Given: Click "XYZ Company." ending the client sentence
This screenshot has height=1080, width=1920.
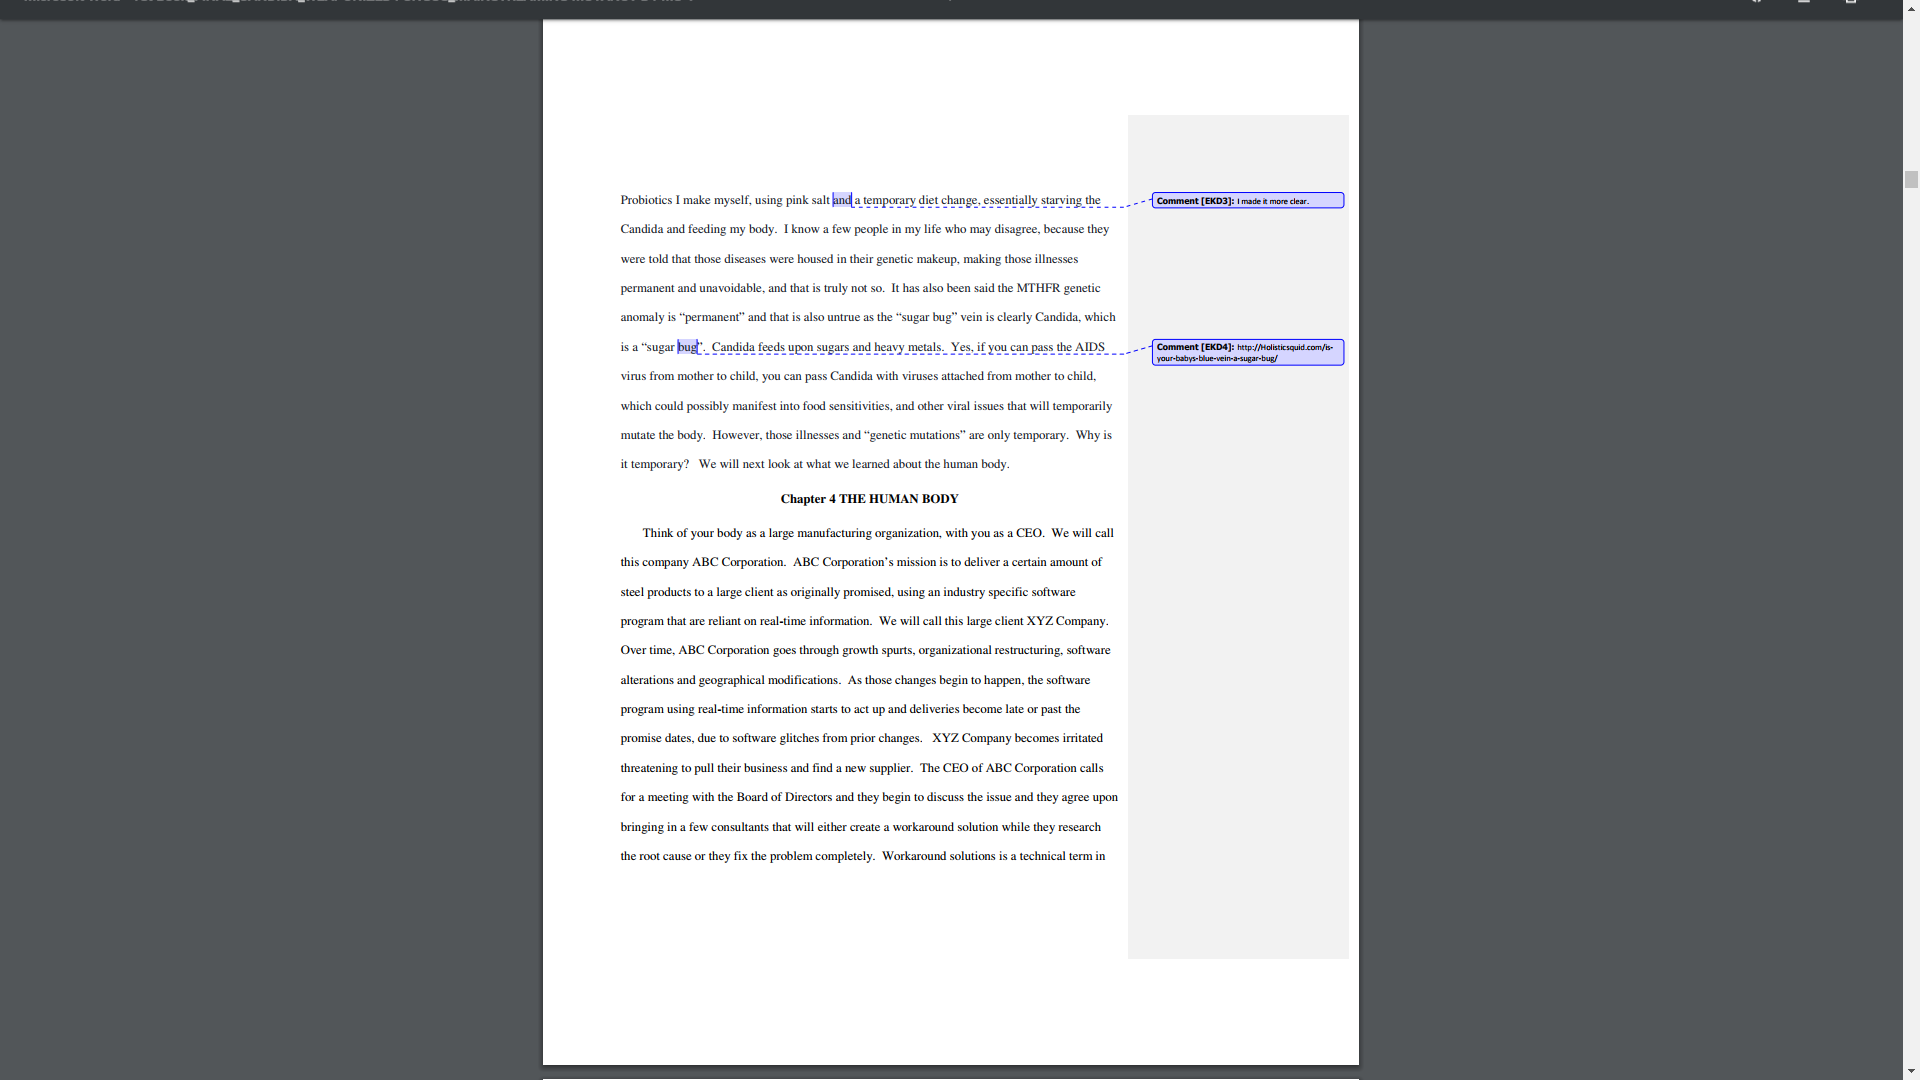Looking at the screenshot, I should pos(1067,621).
